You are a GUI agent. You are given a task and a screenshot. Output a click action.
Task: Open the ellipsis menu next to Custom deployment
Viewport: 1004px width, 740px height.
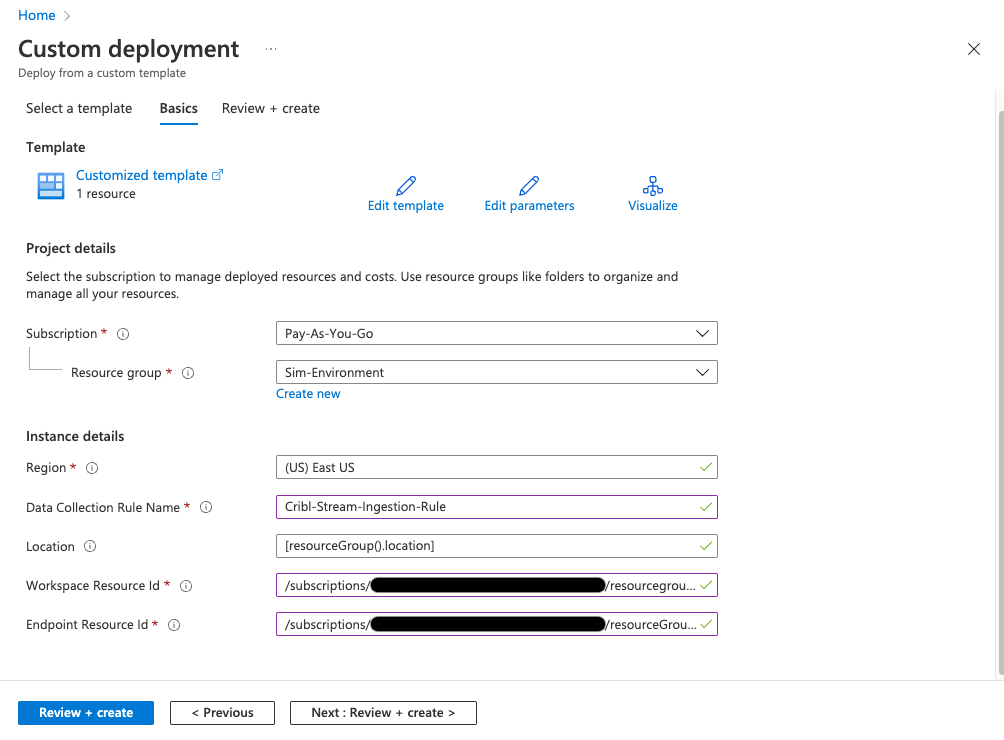[x=271, y=49]
